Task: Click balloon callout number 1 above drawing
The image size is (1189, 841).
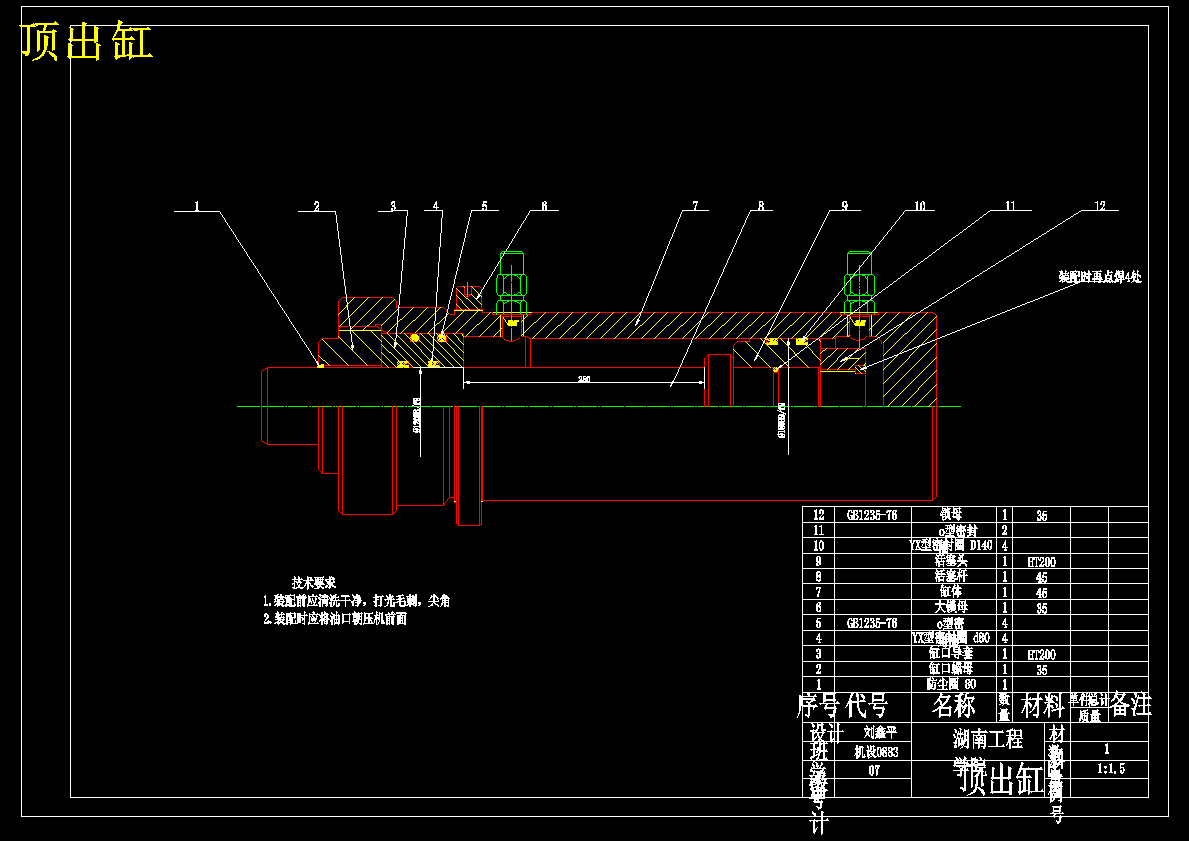Action: click(x=196, y=206)
